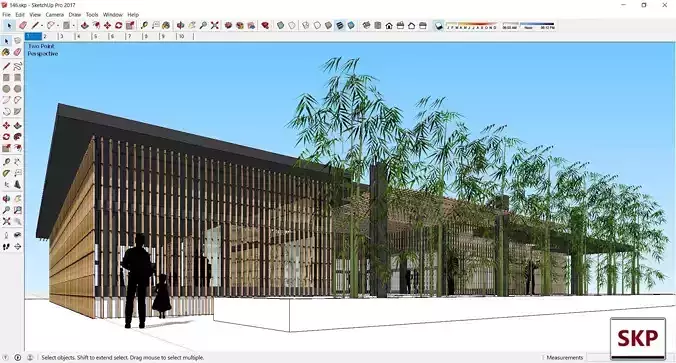Open 3D Warehouse from the toolbar

[228, 25]
